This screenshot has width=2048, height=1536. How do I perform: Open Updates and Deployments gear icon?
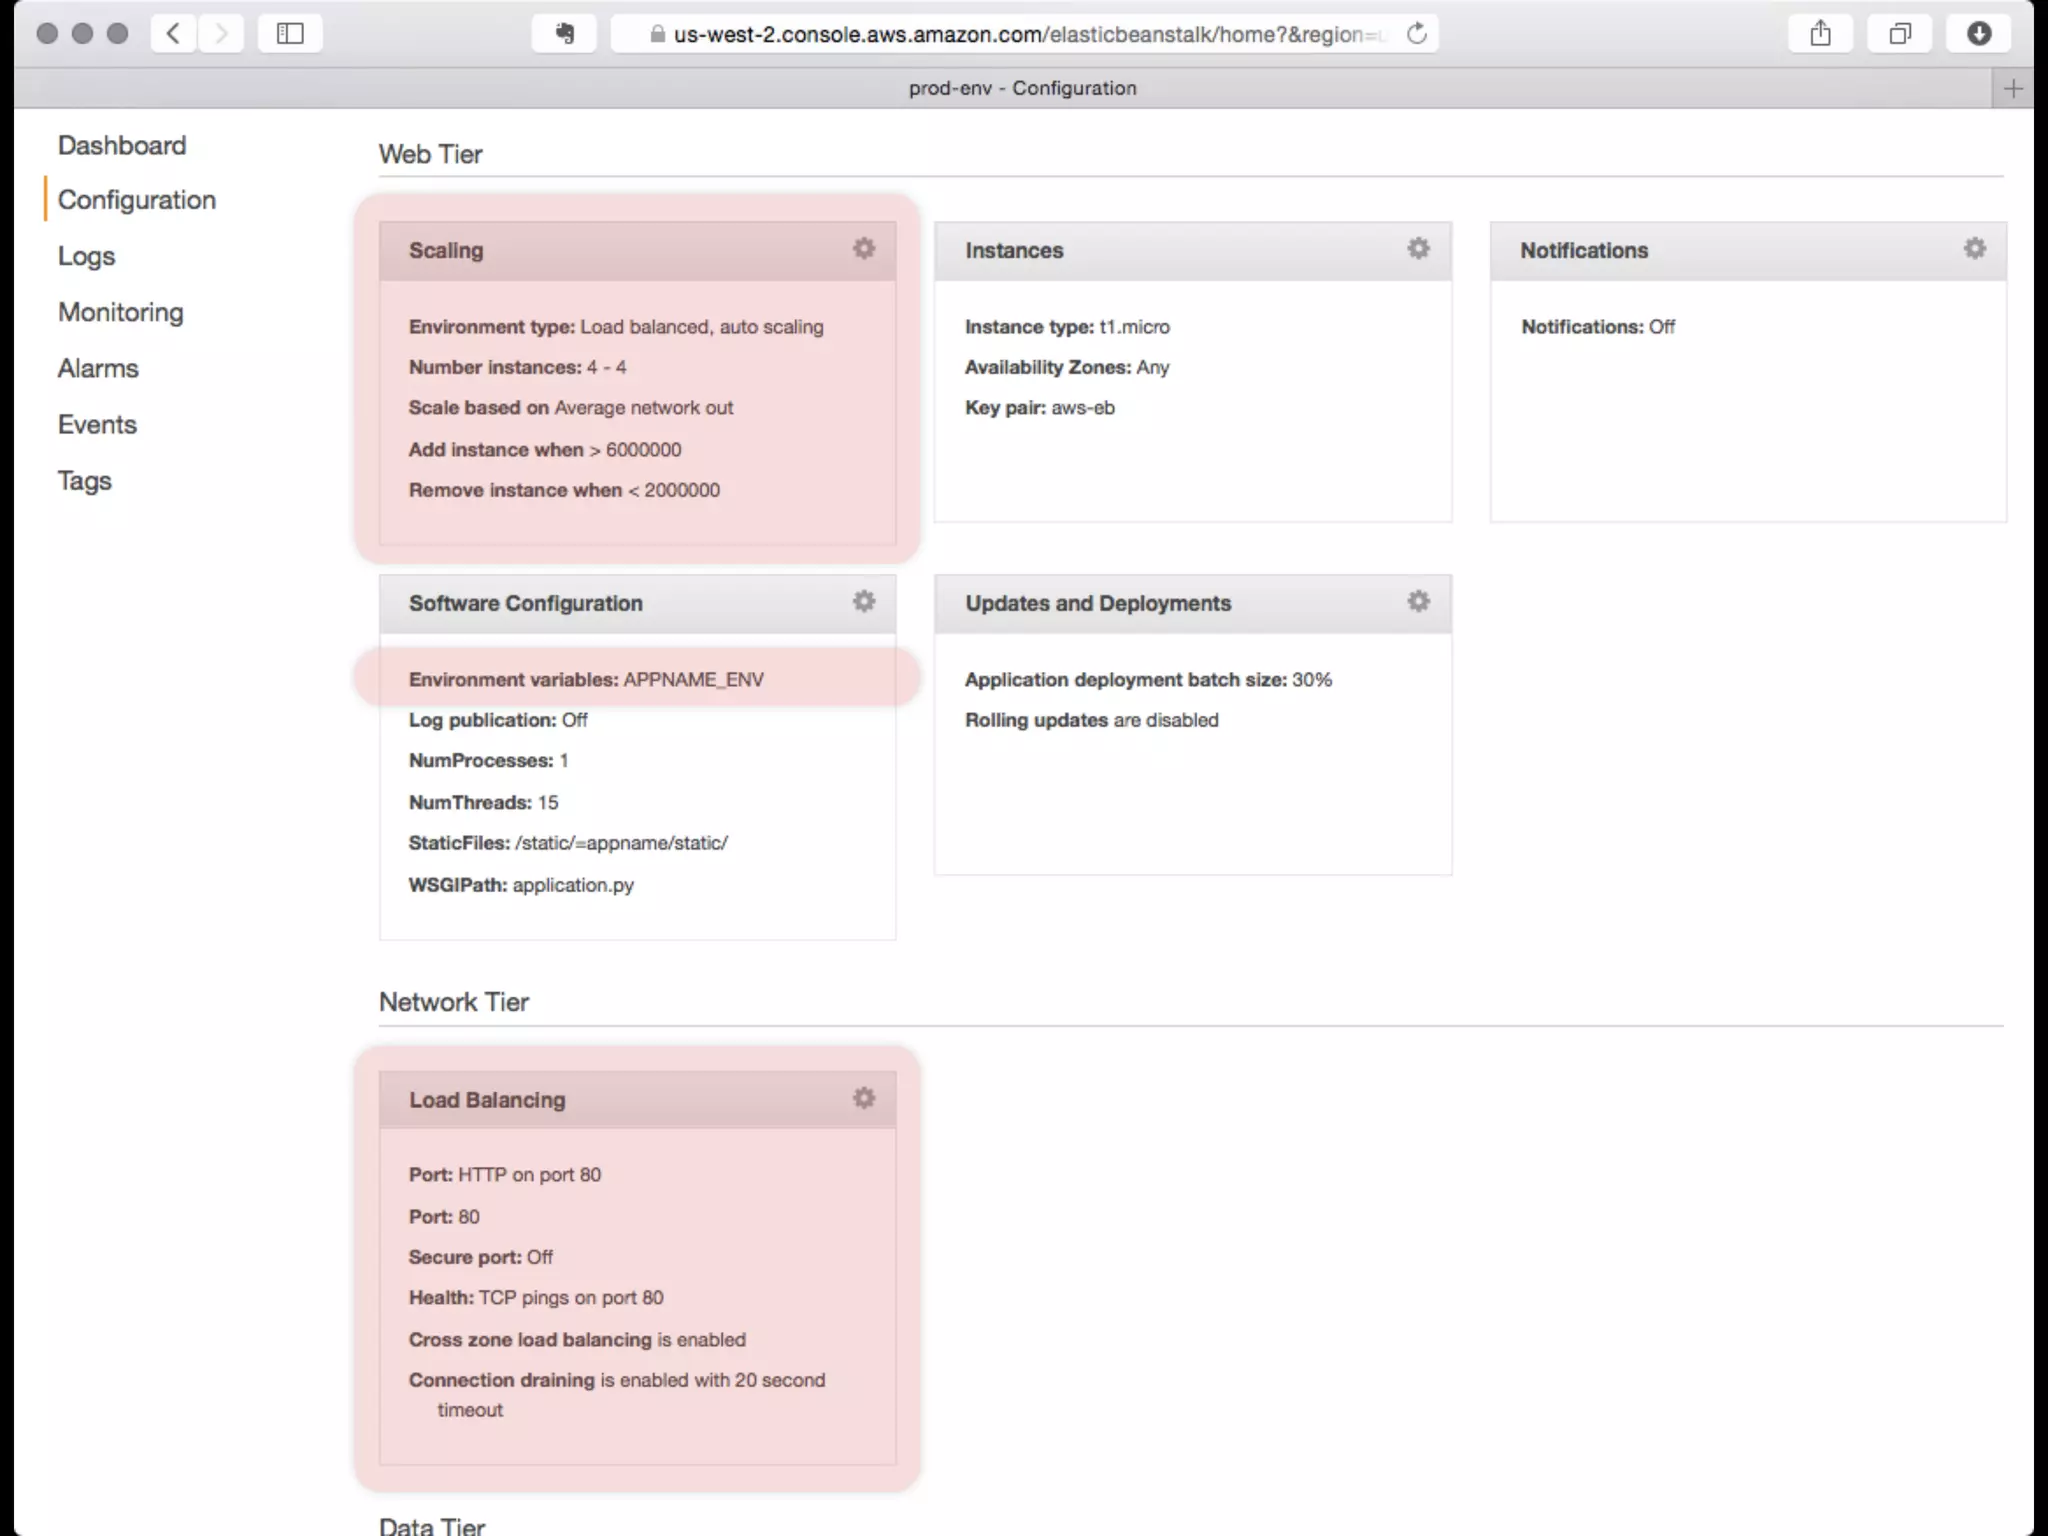(x=1418, y=602)
